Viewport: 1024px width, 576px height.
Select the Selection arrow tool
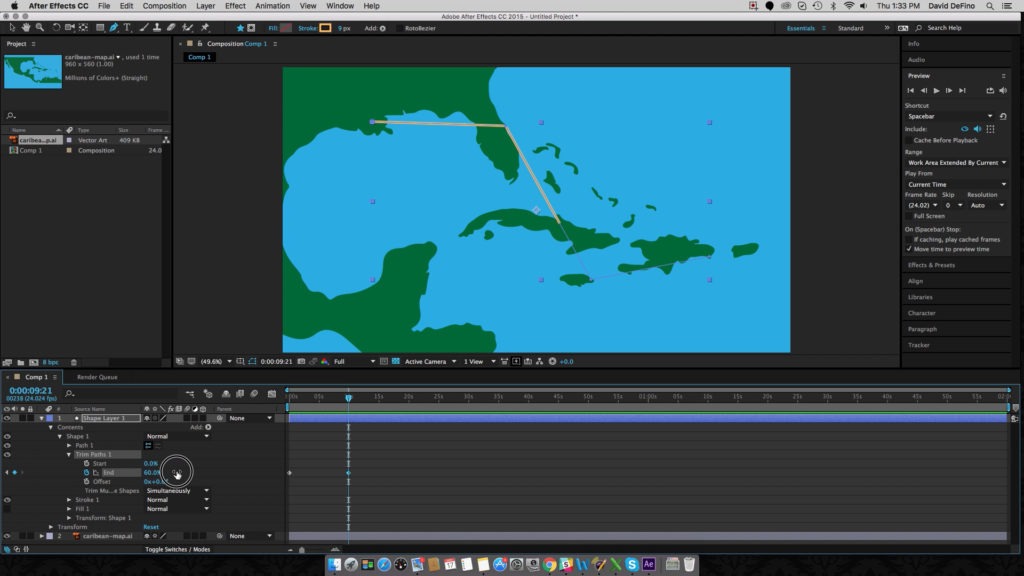click(x=12, y=27)
